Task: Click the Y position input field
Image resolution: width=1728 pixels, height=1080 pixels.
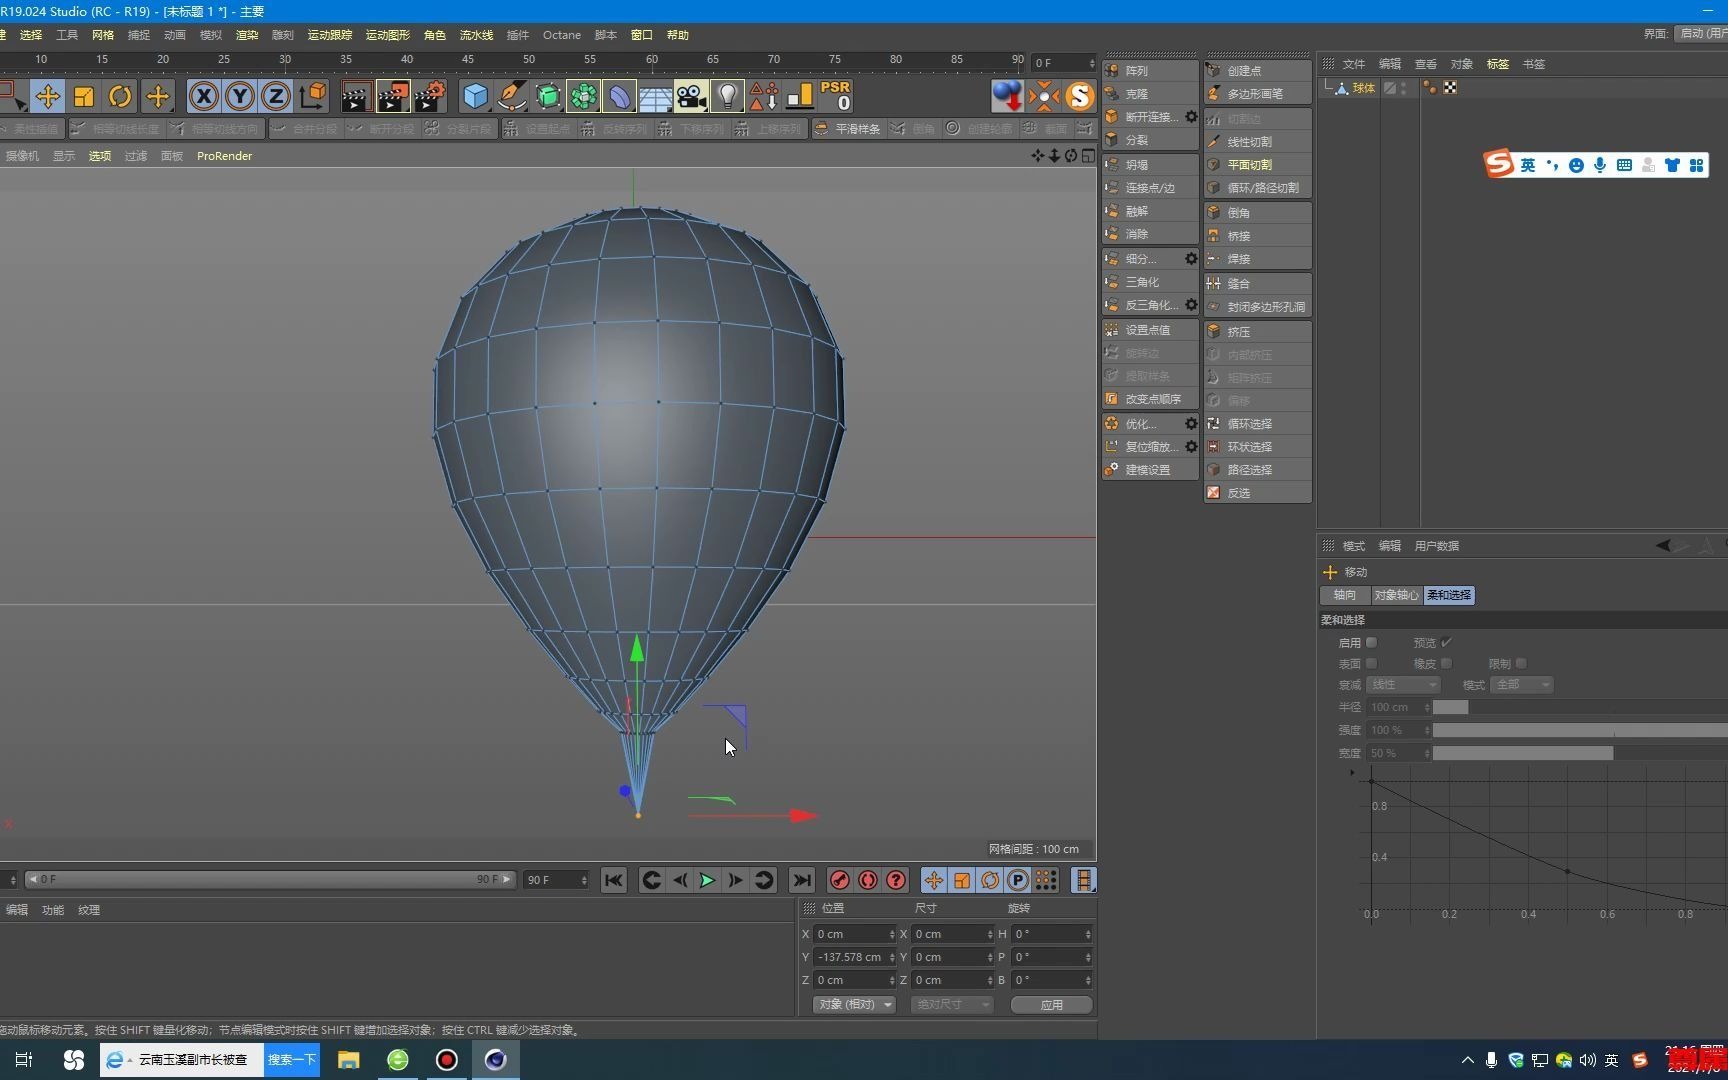Action: 850,957
